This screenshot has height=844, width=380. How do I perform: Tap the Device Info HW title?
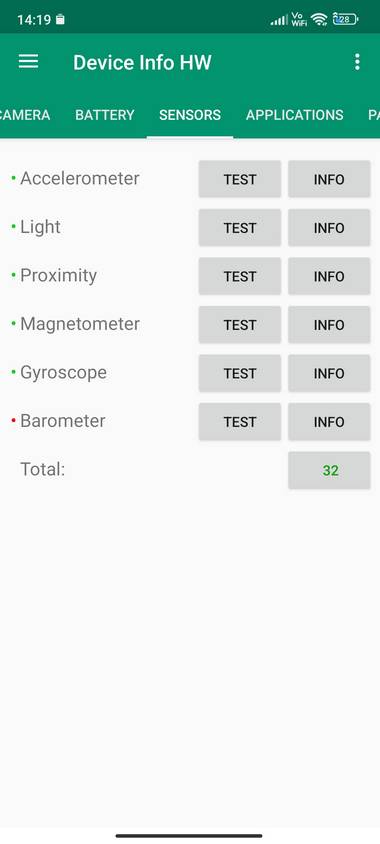click(x=142, y=62)
